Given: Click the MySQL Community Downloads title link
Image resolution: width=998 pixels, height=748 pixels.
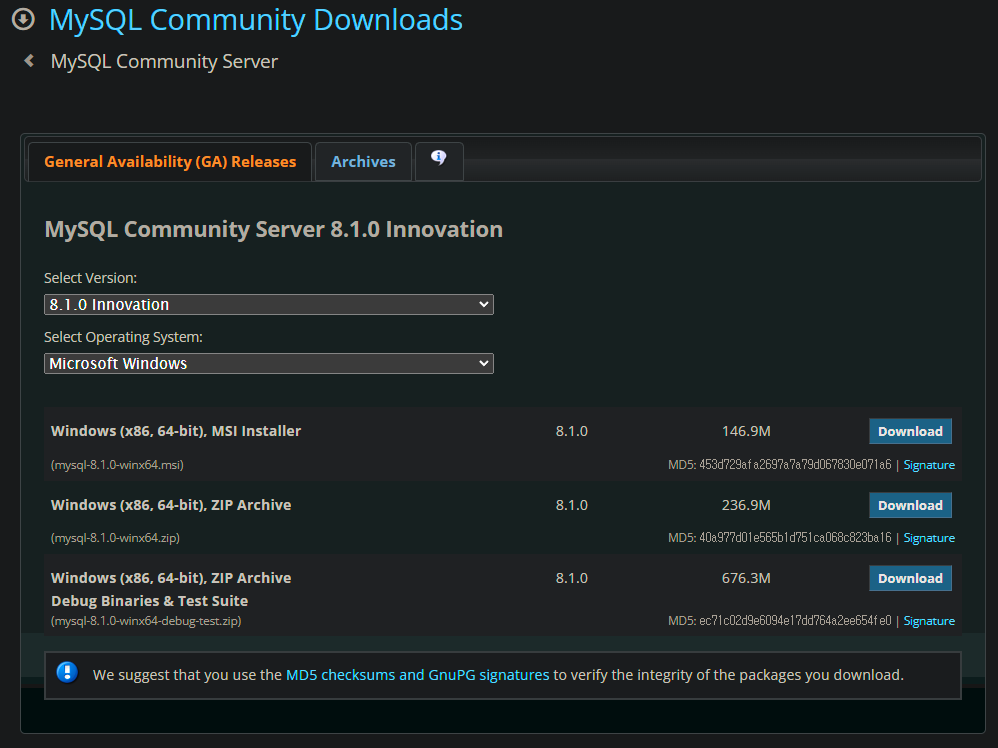Looking at the screenshot, I should [256, 20].
